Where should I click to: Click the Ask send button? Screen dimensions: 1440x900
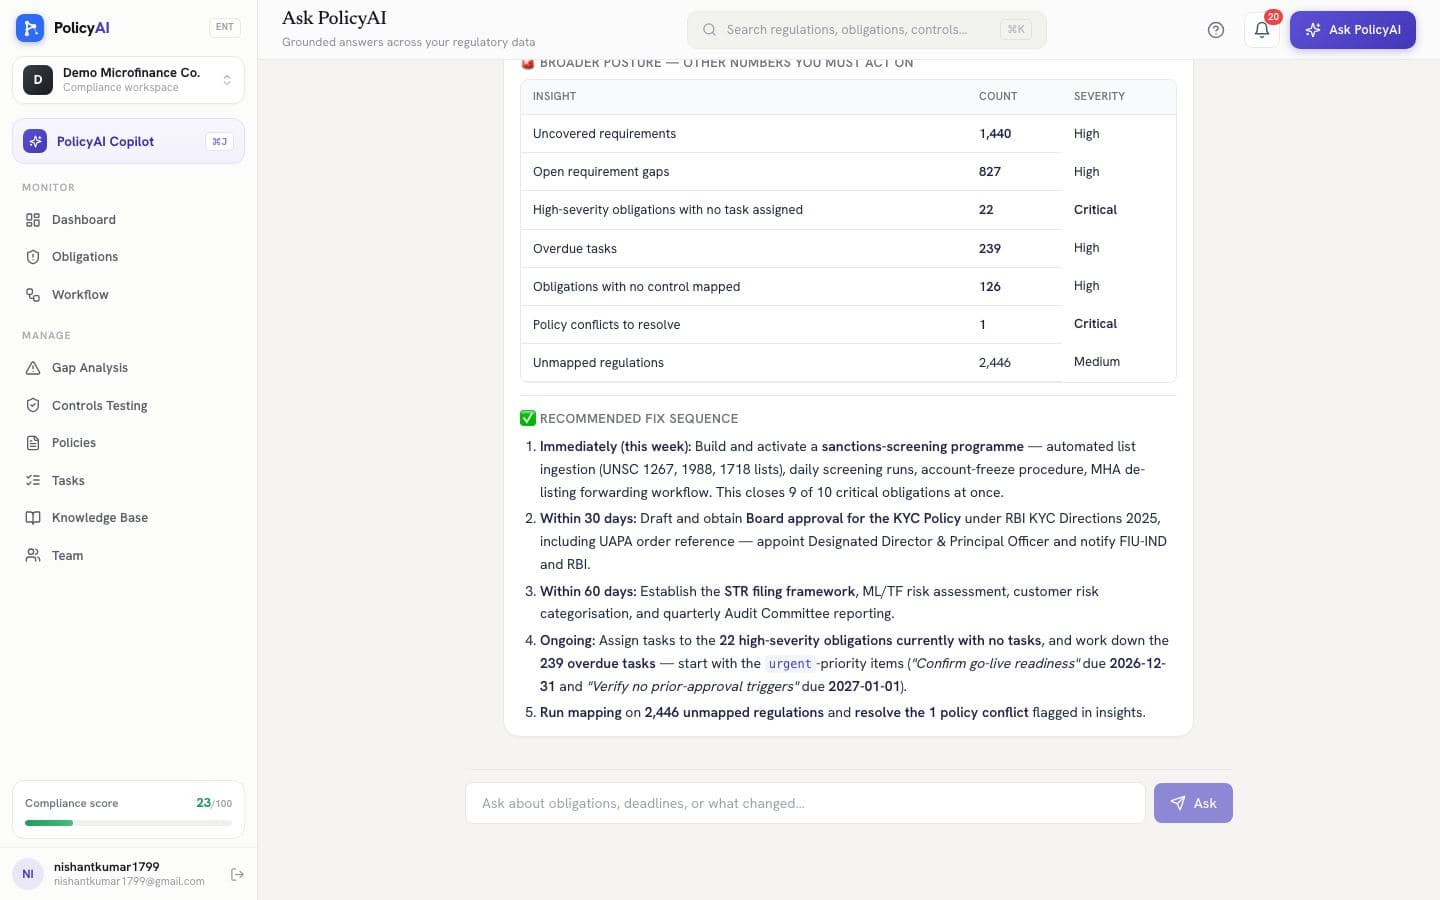tap(1193, 803)
